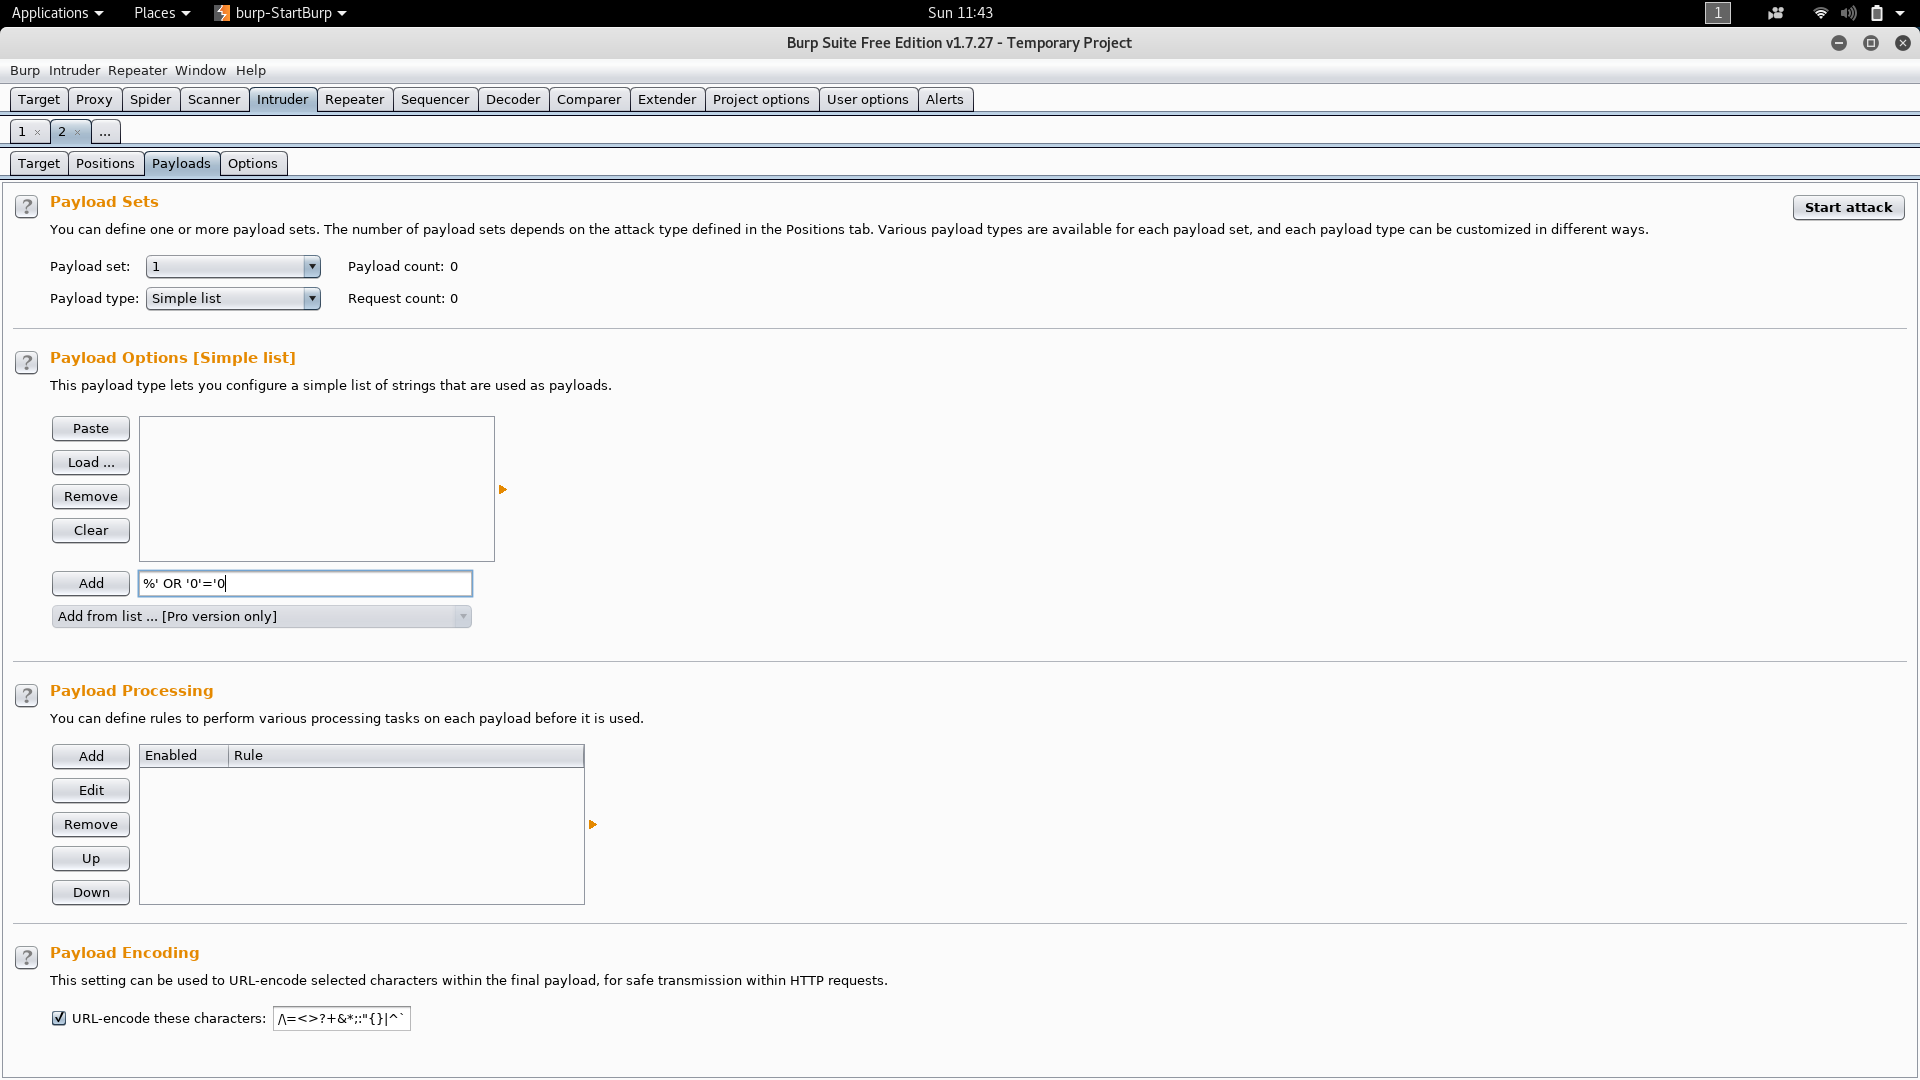This screenshot has height=1080, width=1920.
Task: Click the Rule column header
Action: click(x=406, y=755)
